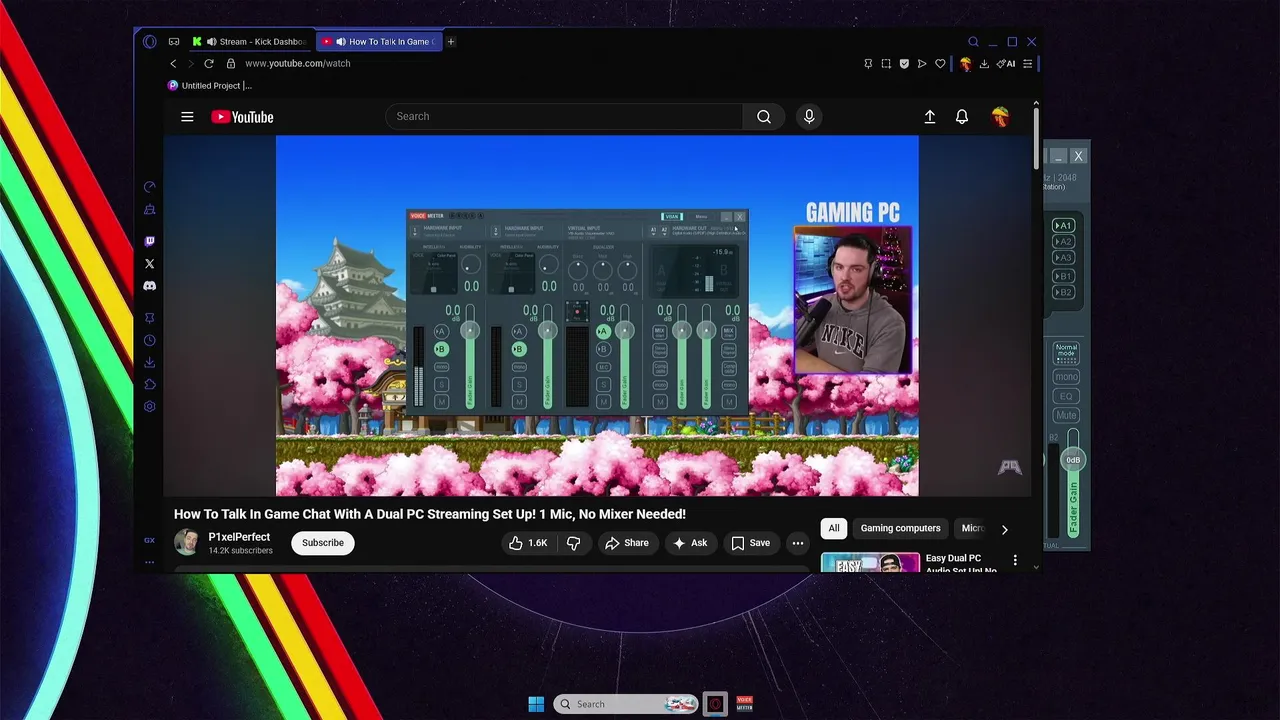Open the YouTube account avatar menu
This screenshot has height=720, width=1280.
click(x=1000, y=117)
